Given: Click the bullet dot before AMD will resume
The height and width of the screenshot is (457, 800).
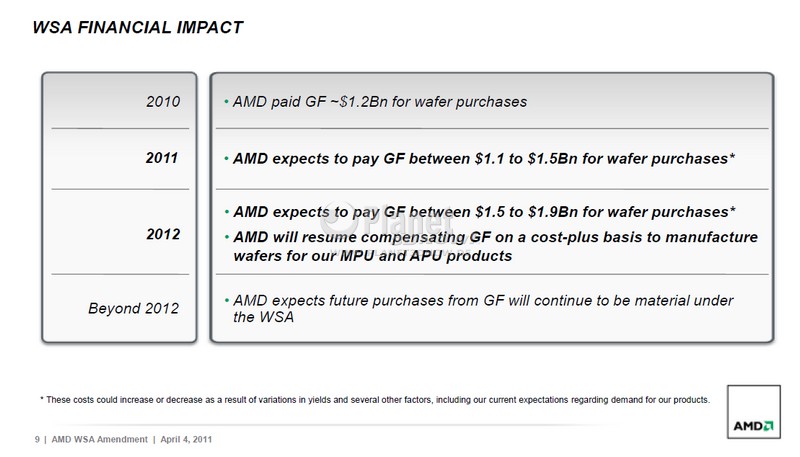Looking at the screenshot, I should tap(227, 237).
